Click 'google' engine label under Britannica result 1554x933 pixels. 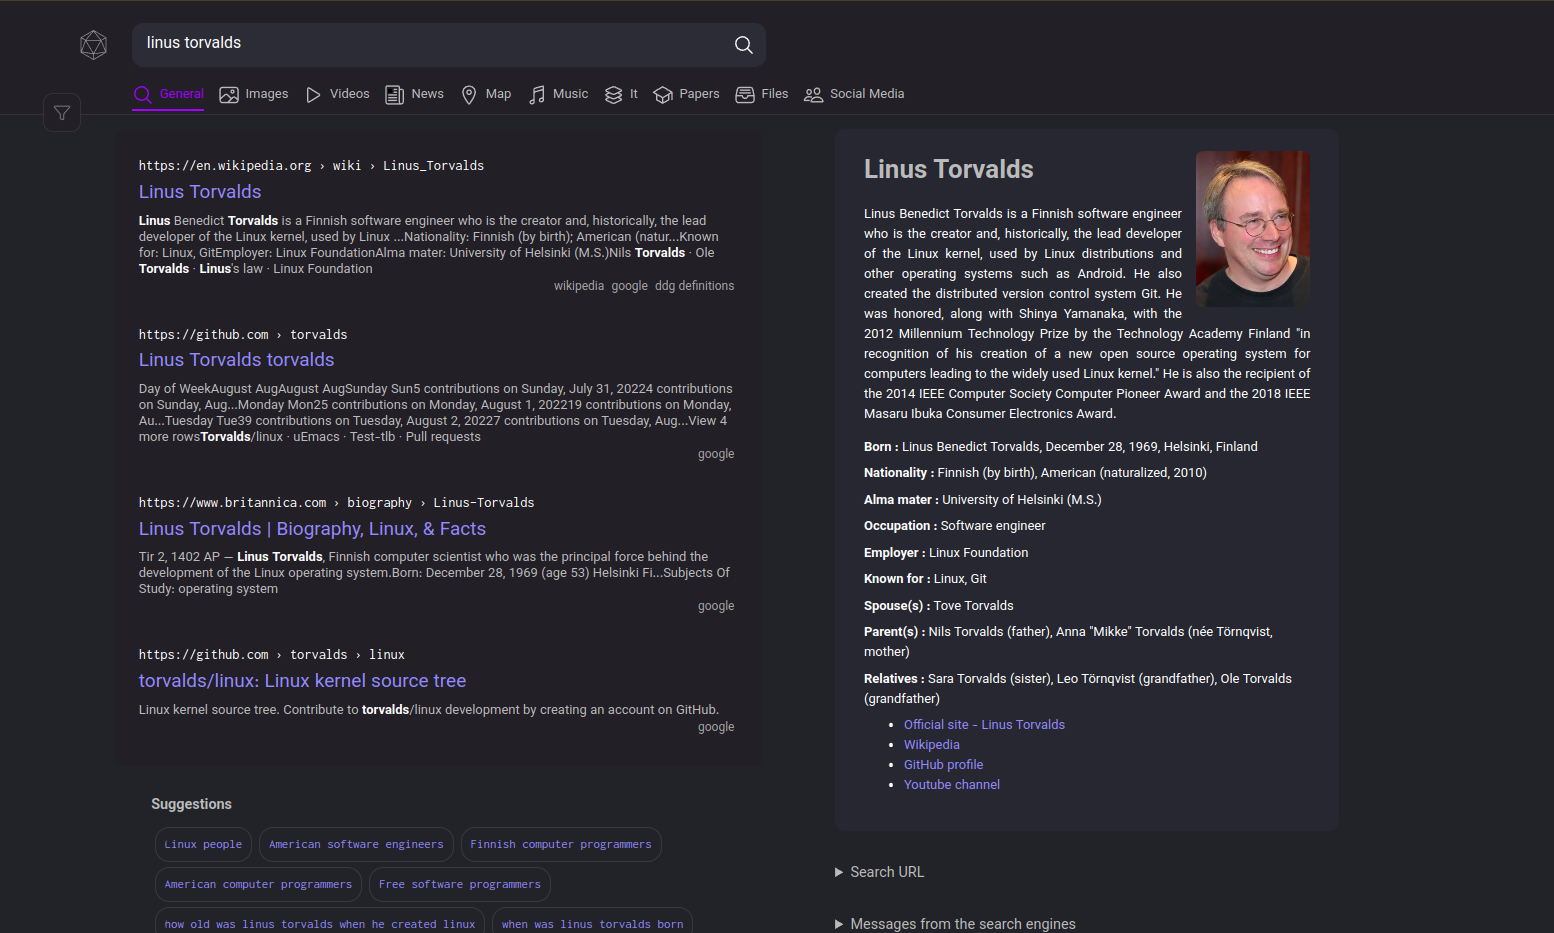[716, 606]
